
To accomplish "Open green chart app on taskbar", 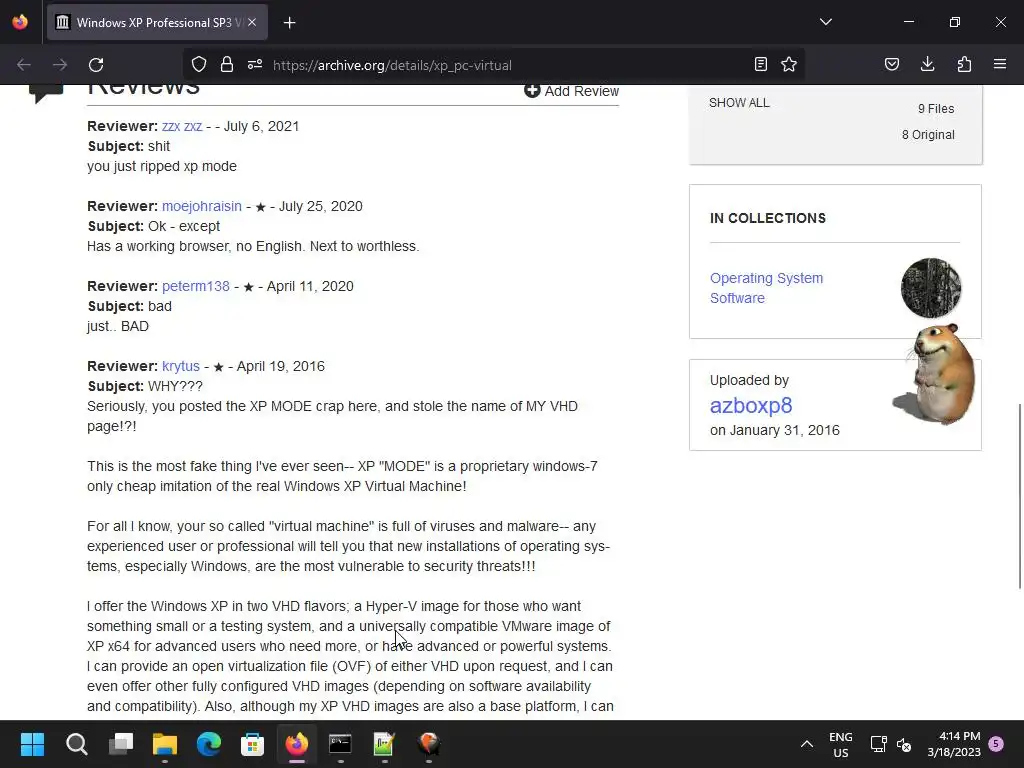I will tap(384, 744).
